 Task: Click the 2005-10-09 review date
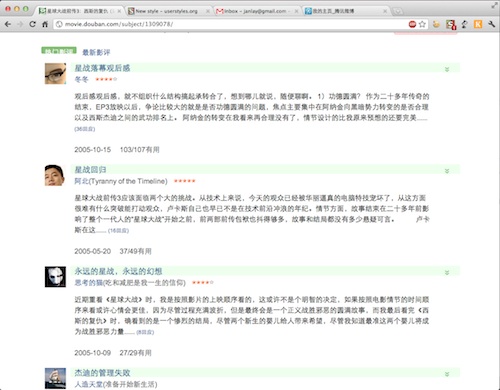point(93,353)
